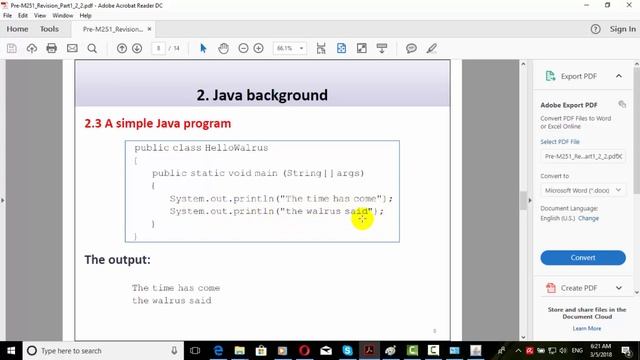Click the document vertical scrollbar thumb

523,200
